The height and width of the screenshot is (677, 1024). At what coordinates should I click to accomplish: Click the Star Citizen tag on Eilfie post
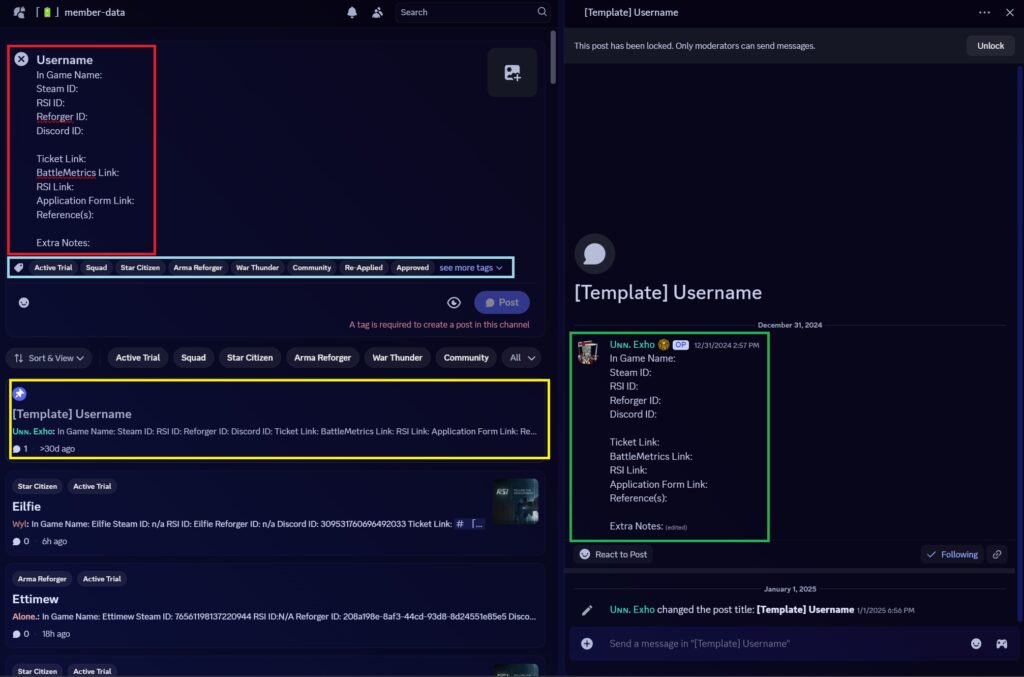[37, 486]
